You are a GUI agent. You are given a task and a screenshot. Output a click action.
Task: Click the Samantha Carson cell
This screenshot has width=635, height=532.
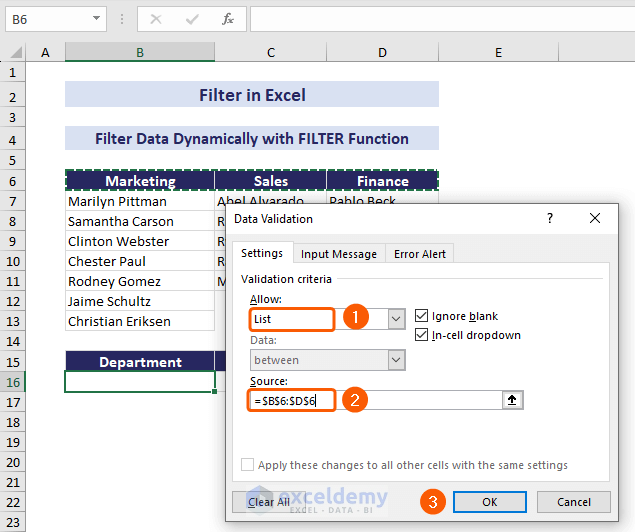(140, 221)
